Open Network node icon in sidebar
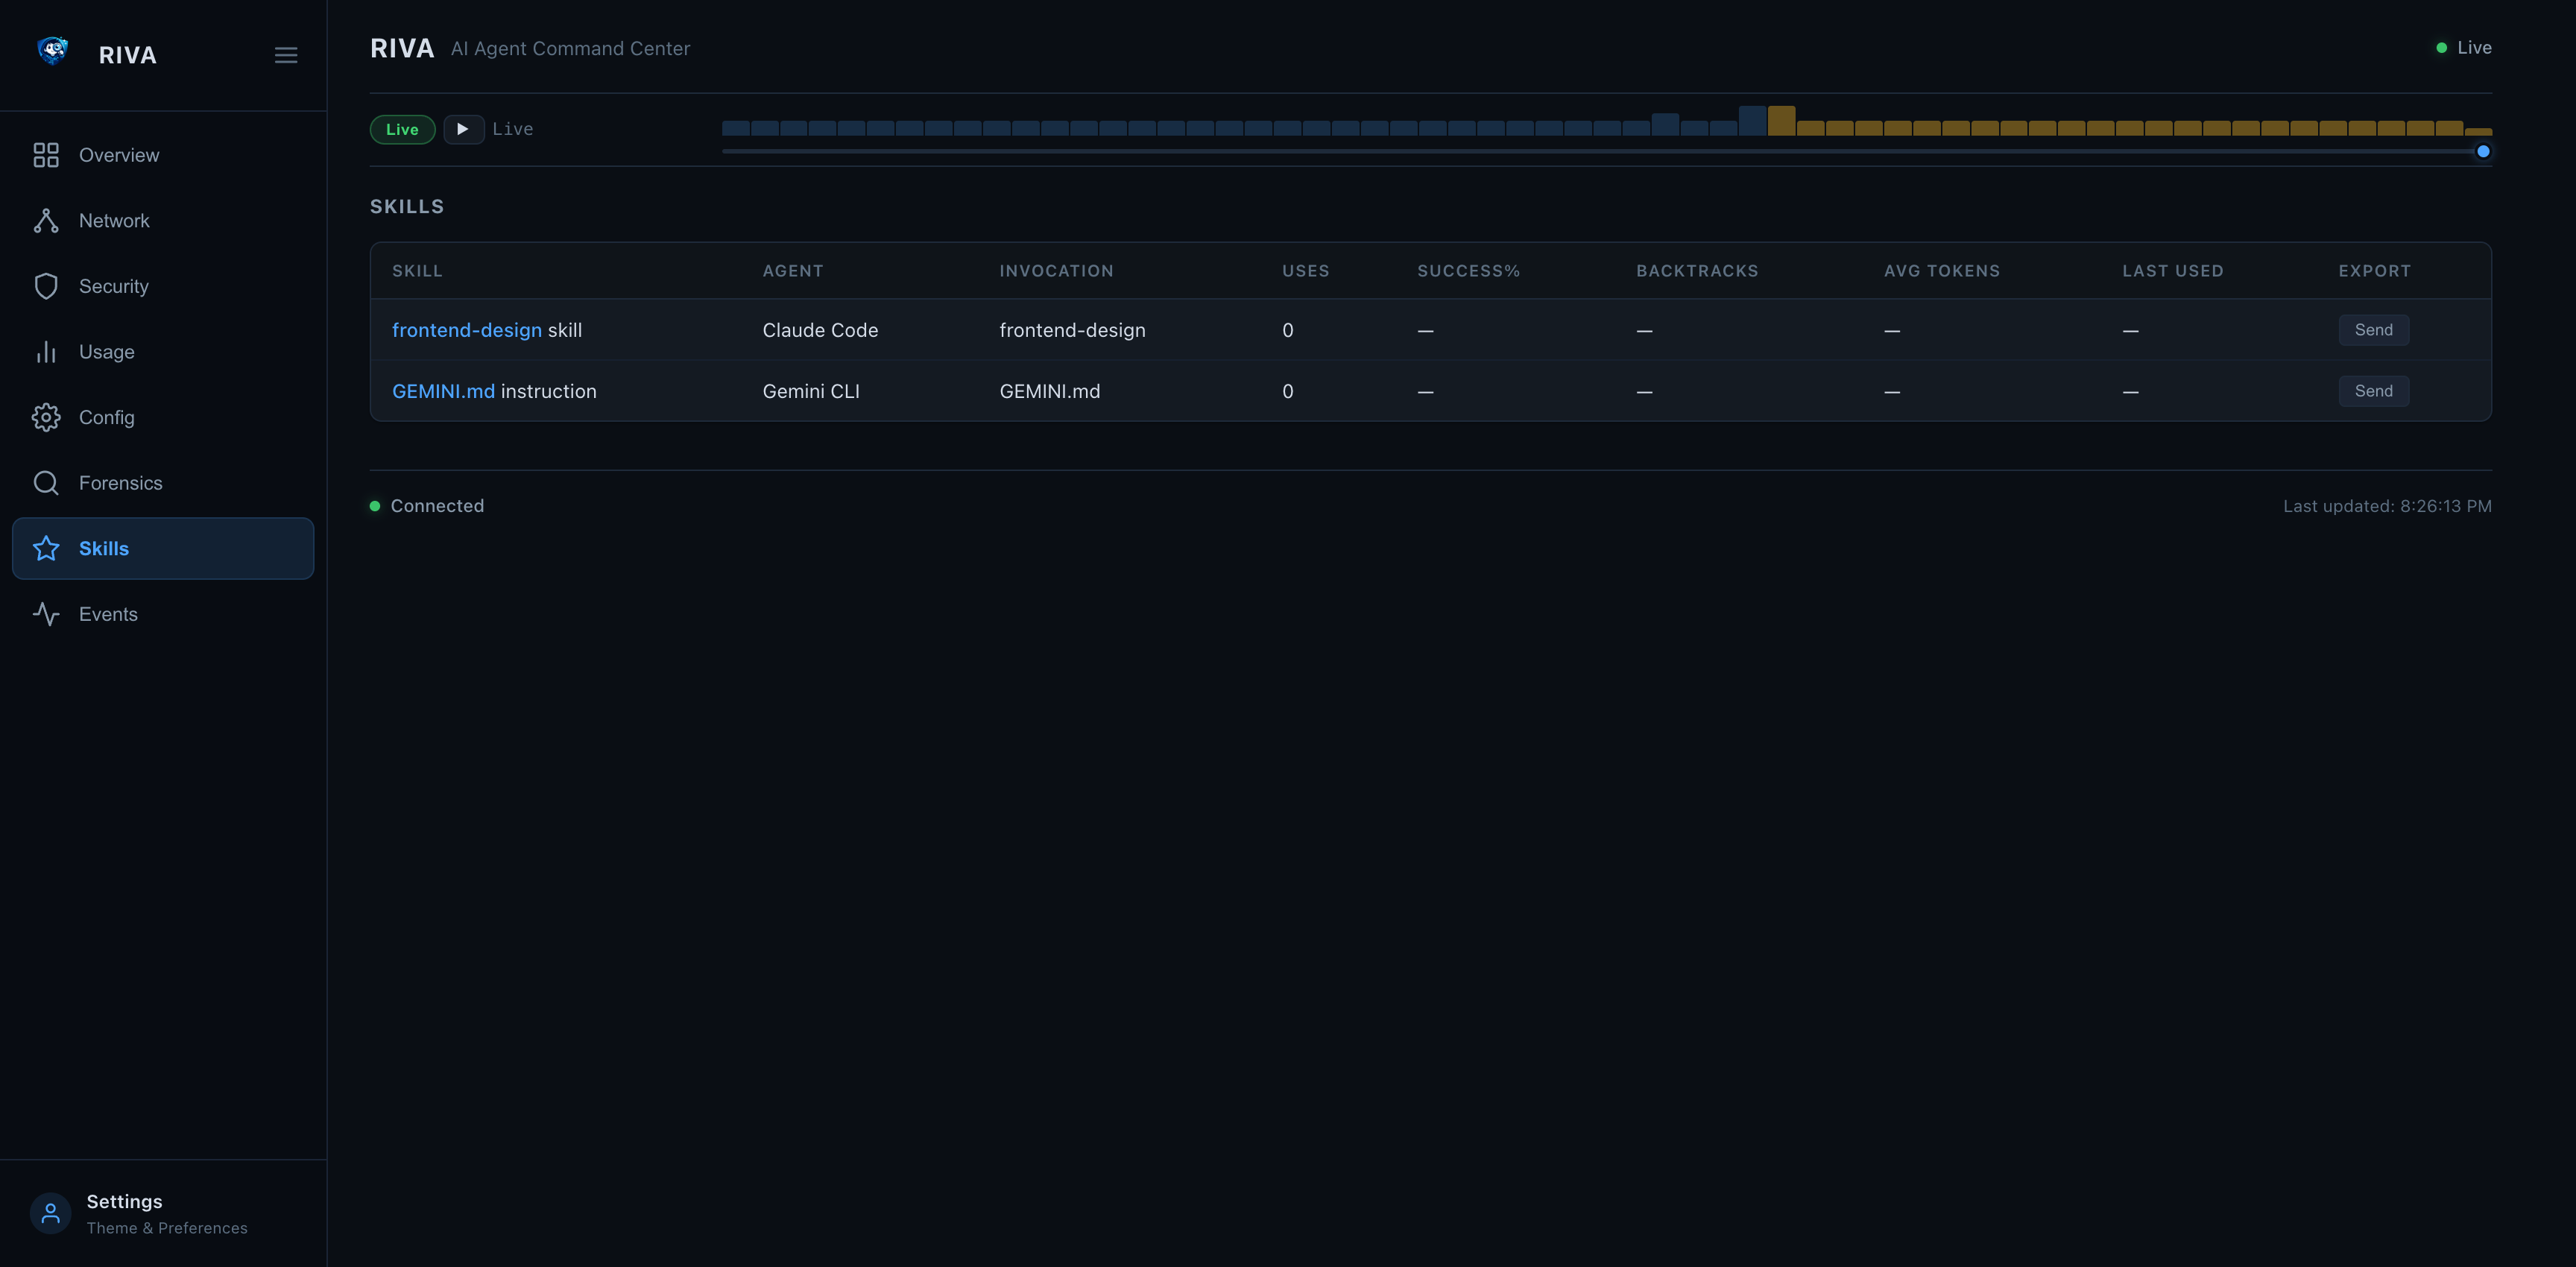 (46, 221)
